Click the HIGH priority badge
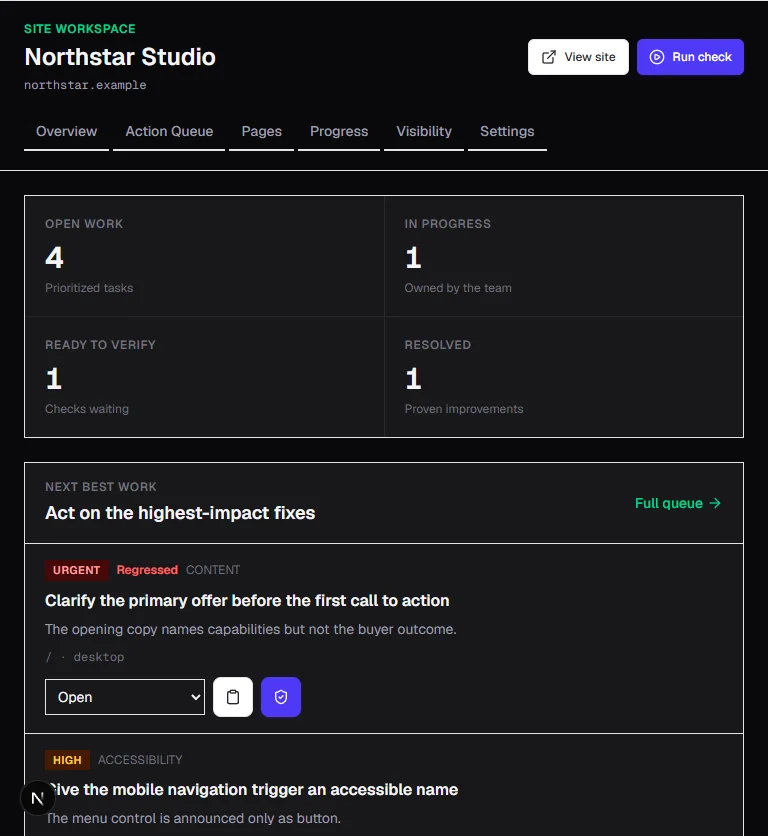The height and width of the screenshot is (836, 768). point(67,760)
